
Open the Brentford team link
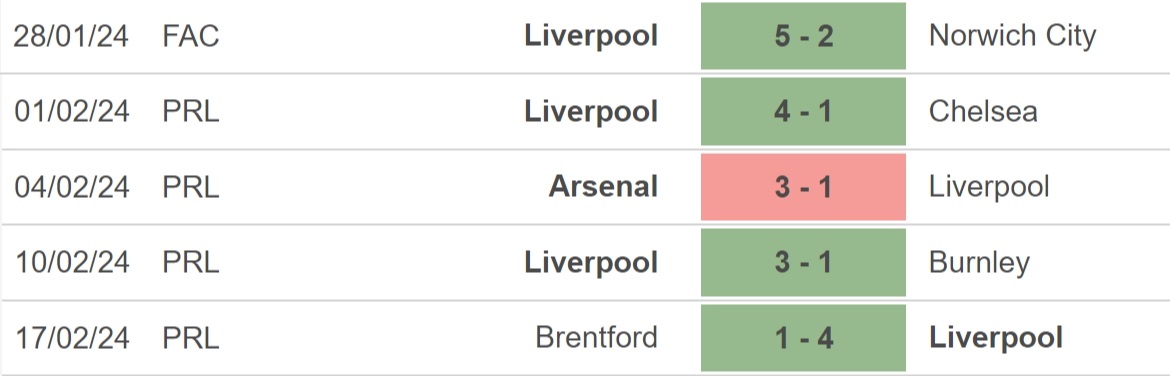tap(596, 338)
